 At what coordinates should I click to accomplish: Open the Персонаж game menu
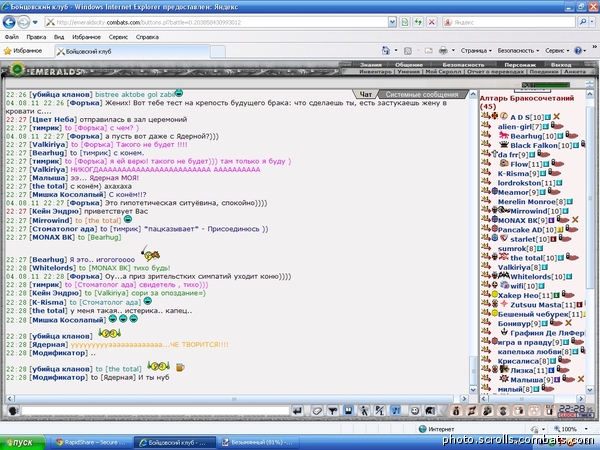[520, 65]
